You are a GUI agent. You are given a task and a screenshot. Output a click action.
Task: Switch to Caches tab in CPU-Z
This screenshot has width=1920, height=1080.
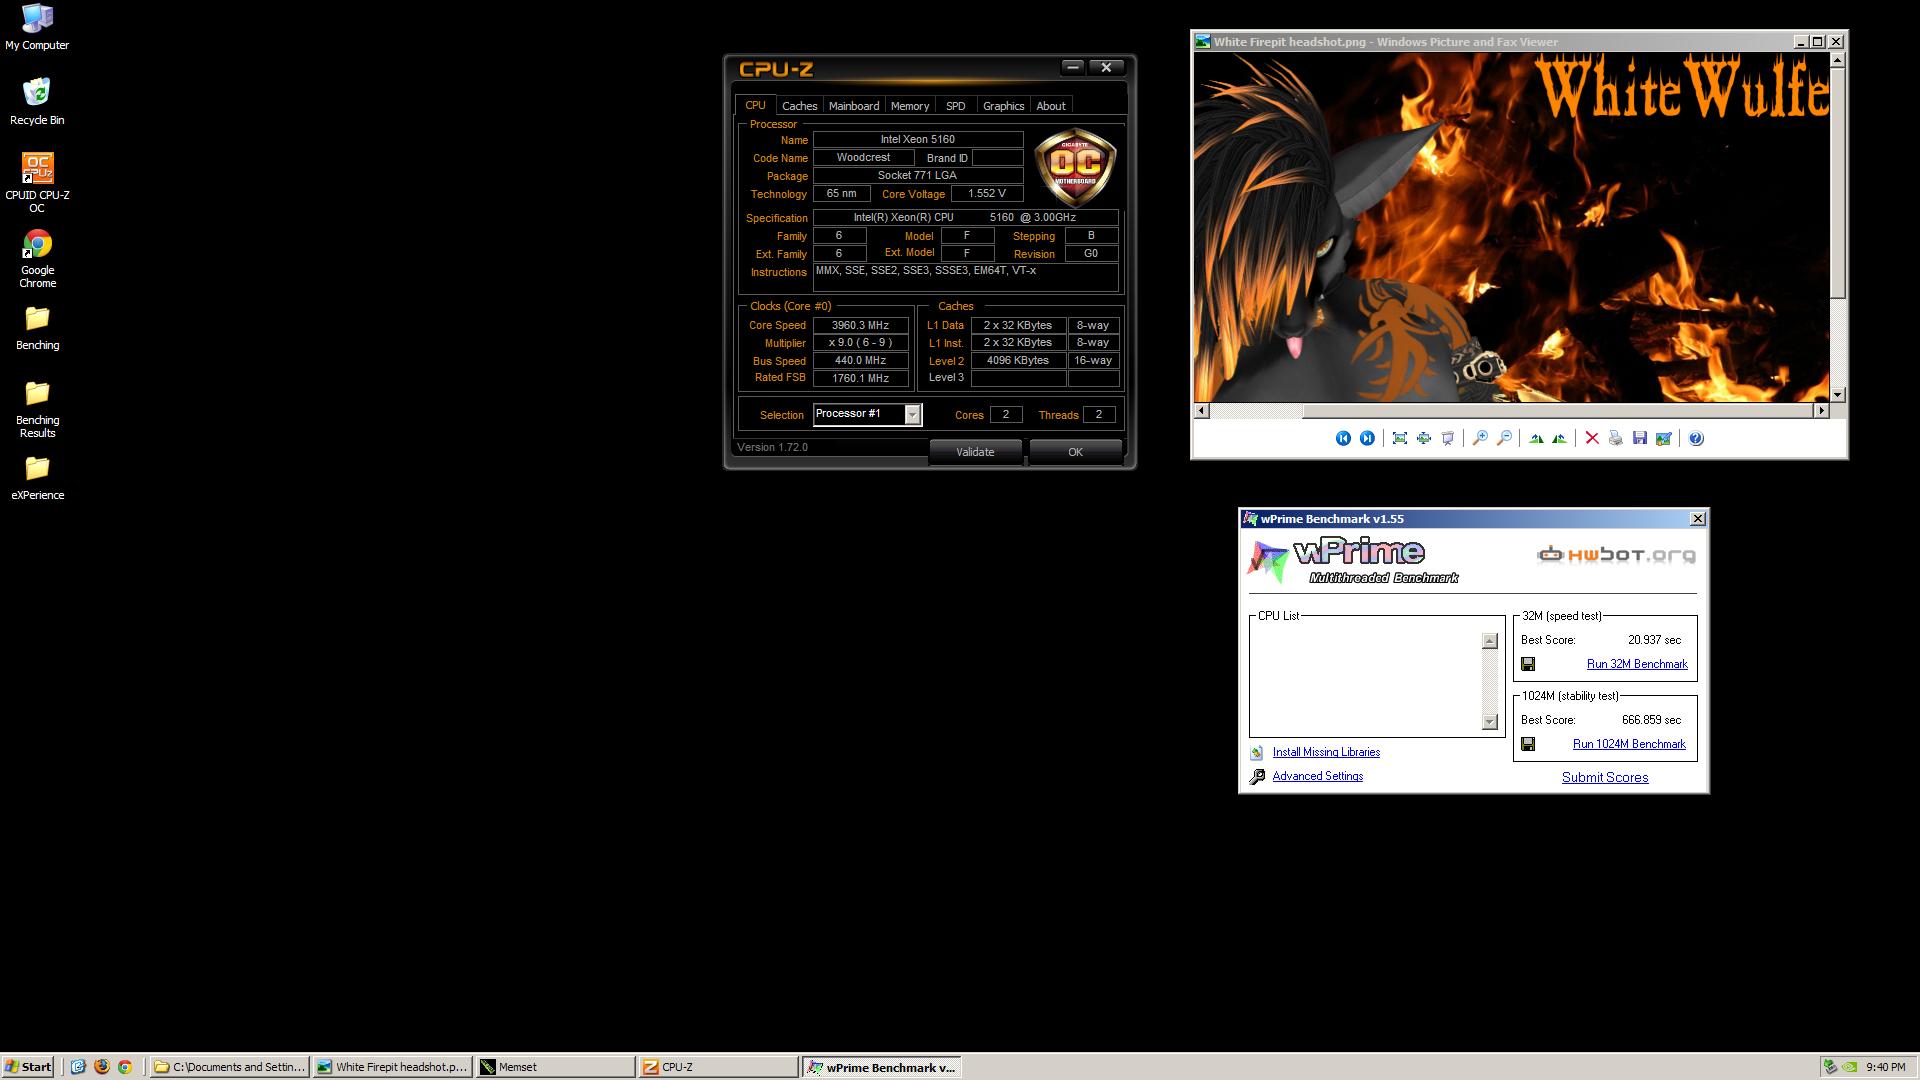coord(799,106)
